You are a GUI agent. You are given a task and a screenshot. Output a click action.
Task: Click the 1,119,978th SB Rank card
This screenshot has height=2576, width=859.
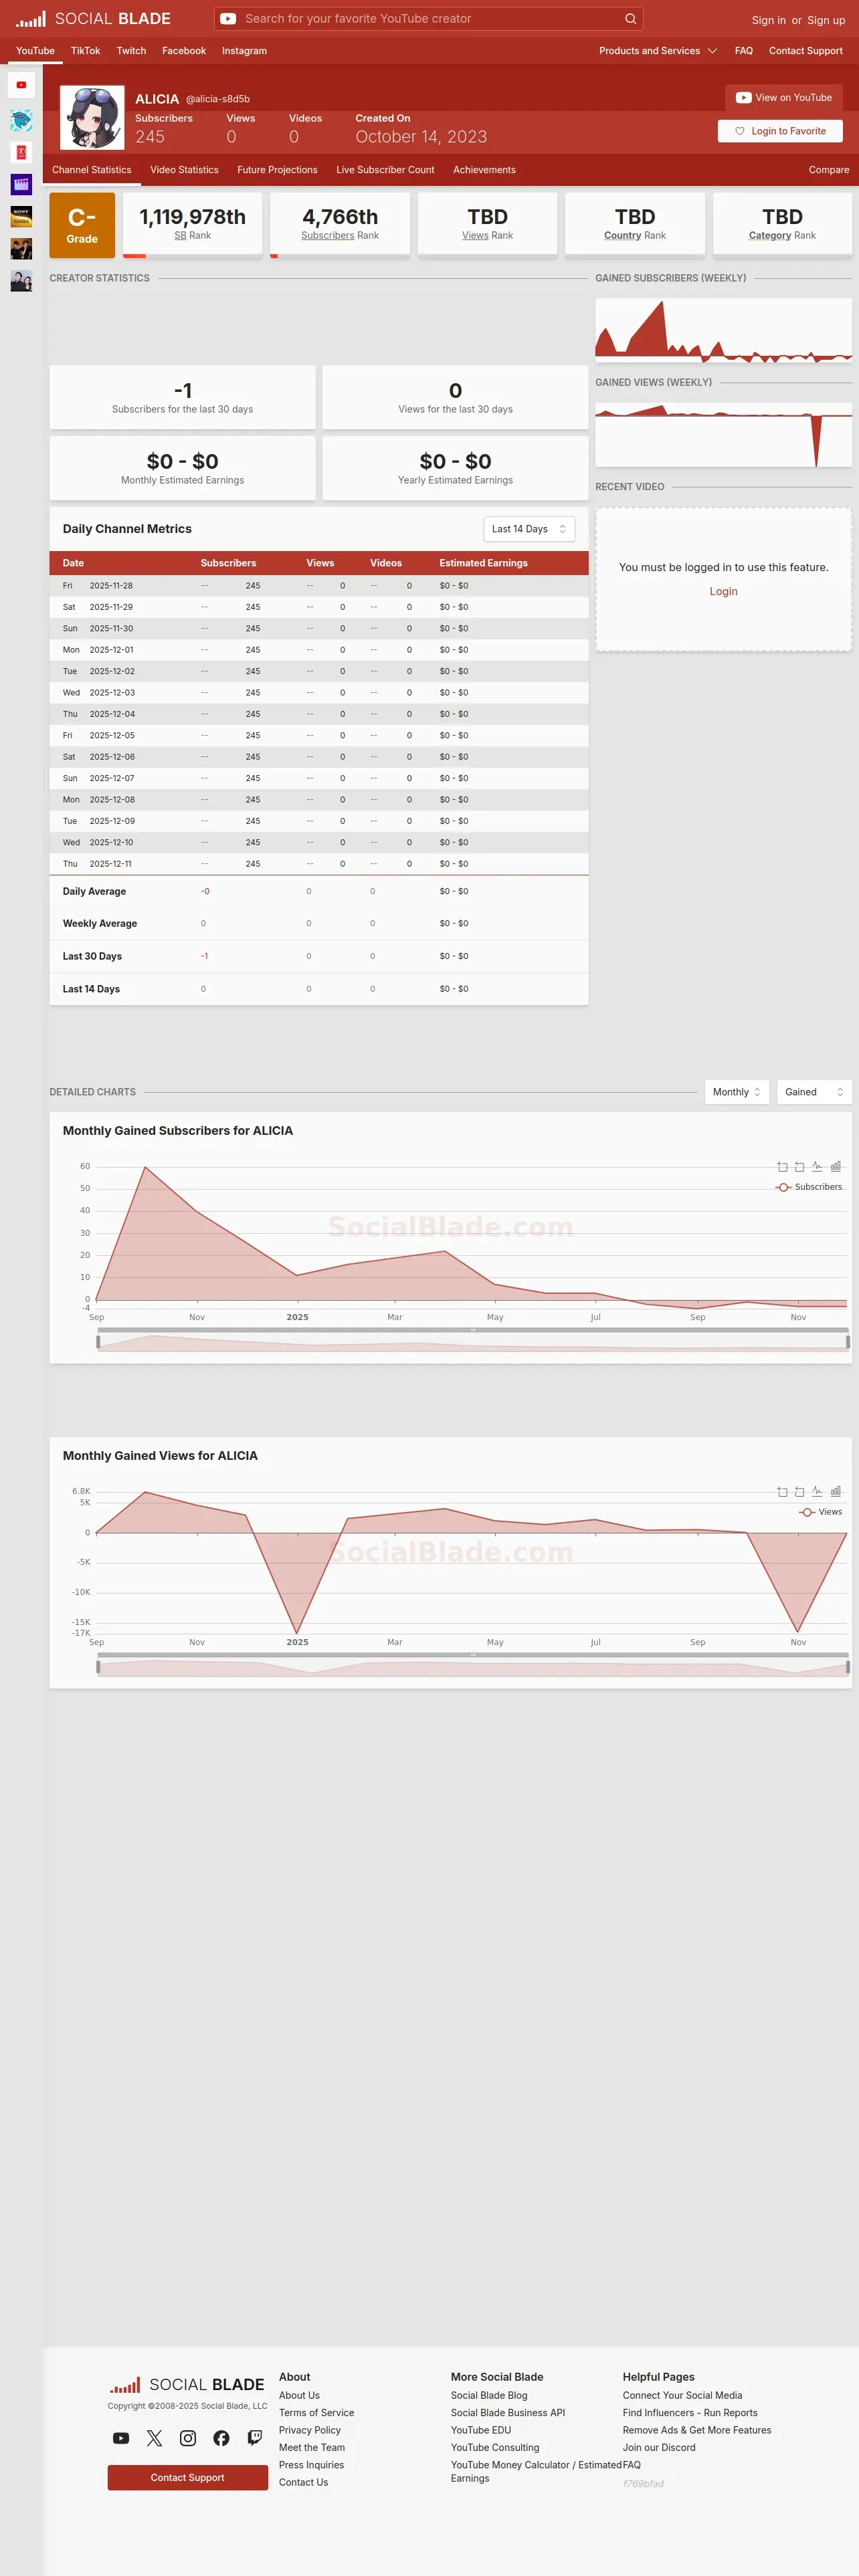click(x=192, y=225)
